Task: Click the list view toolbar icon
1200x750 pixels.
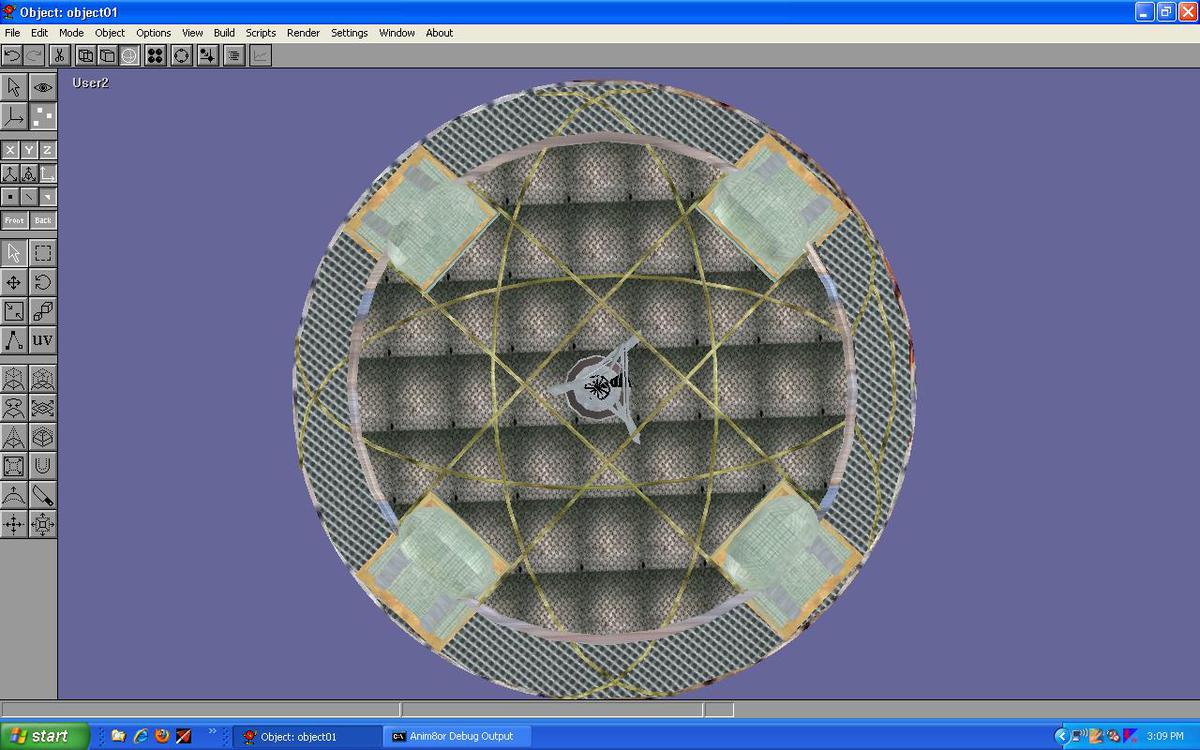Action: (x=233, y=56)
